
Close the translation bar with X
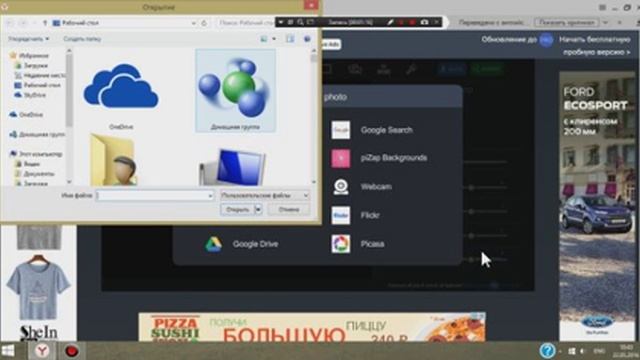620,22
